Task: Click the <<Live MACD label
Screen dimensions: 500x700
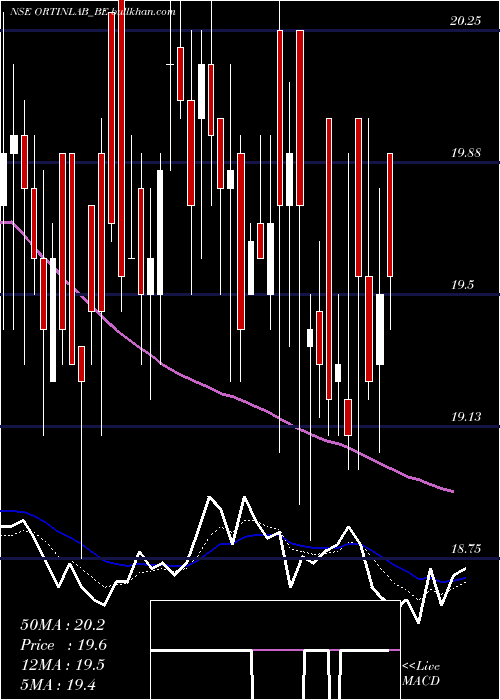Action: (x=421, y=673)
